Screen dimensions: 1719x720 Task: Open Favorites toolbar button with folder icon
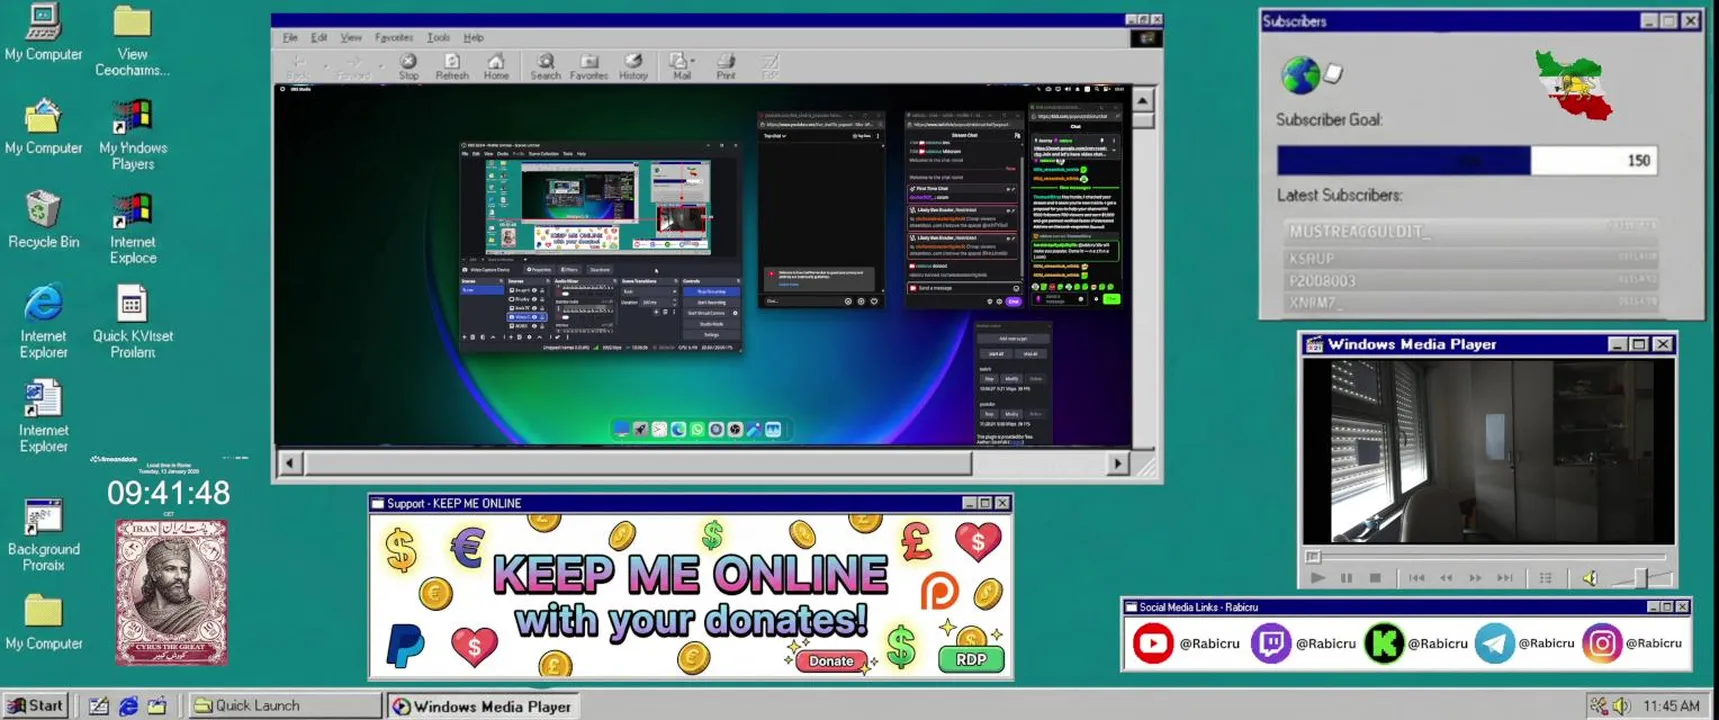tap(589, 66)
